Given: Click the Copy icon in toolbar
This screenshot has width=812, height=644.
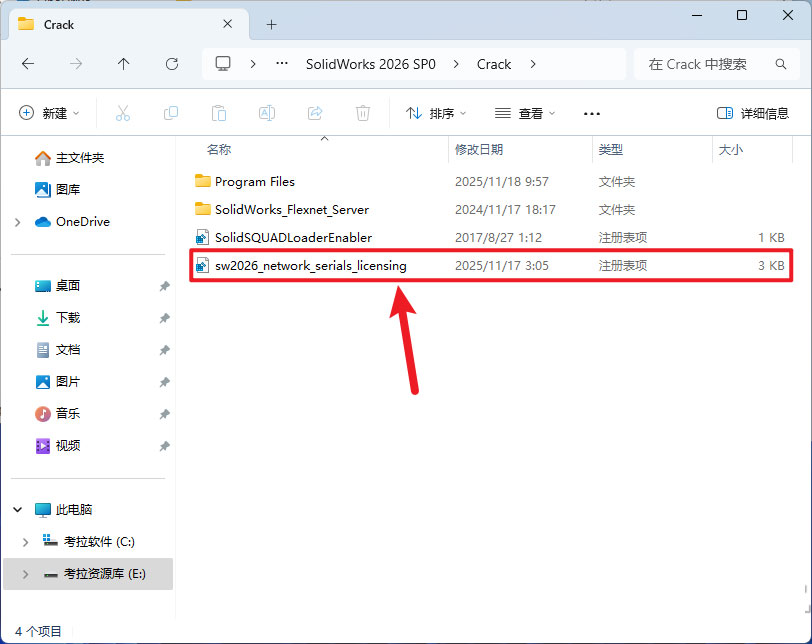Looking at the screenshot, I should (171, 114).
